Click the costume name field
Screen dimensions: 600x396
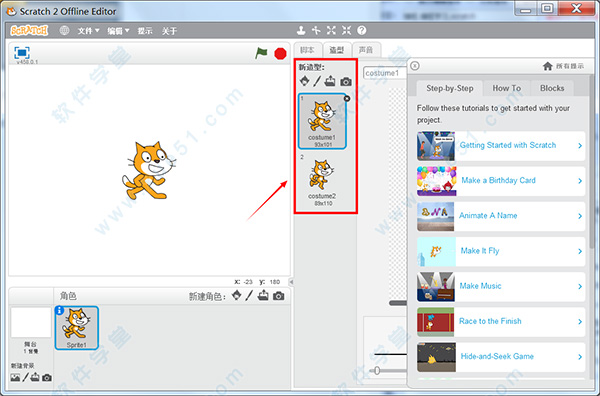pyautogui.click(x=385, y=73)
